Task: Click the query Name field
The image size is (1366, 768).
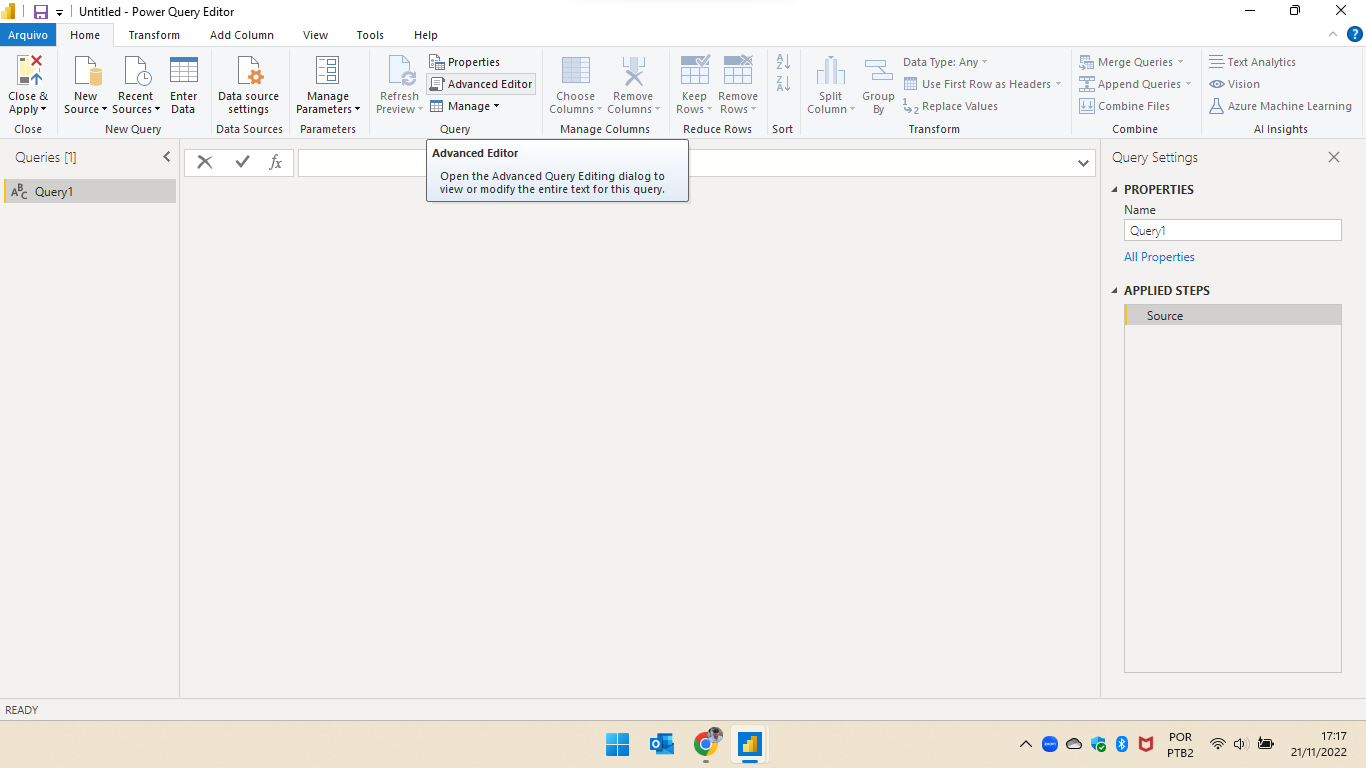Action: point(1233,231)
